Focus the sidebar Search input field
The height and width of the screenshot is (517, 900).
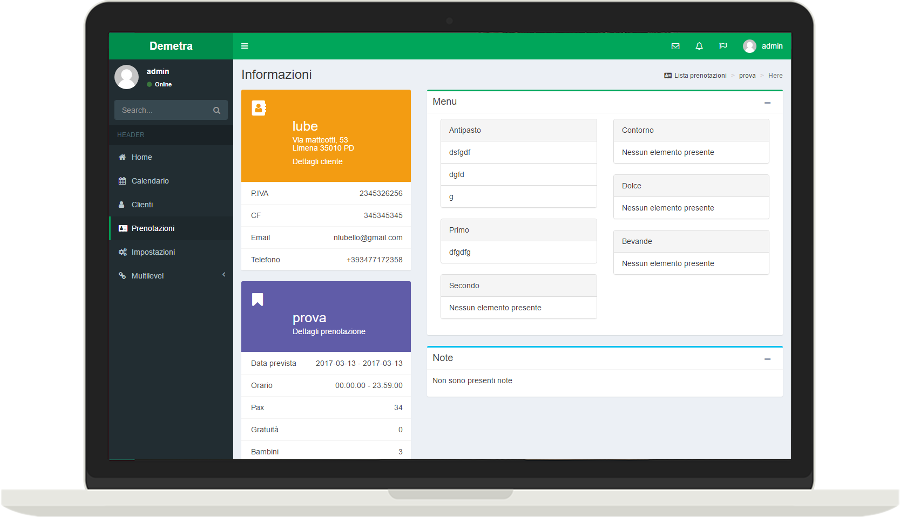coord(162,111)
